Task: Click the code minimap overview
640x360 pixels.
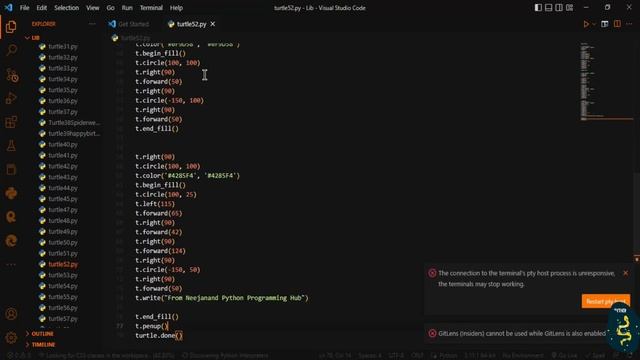Action: coord(606,82)
